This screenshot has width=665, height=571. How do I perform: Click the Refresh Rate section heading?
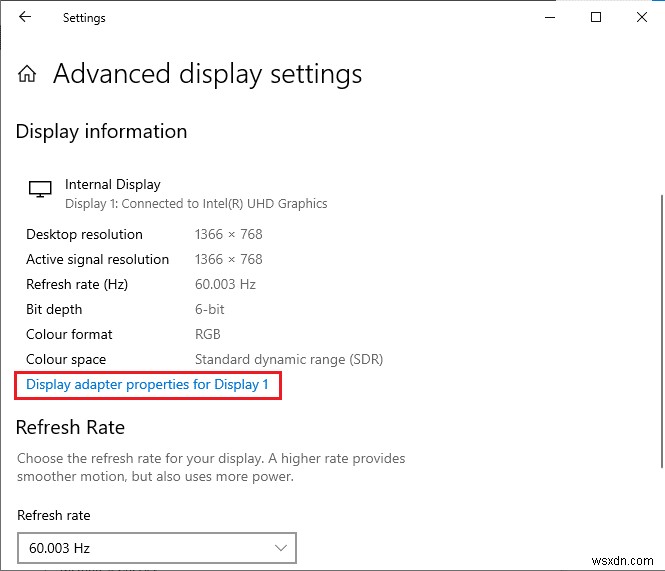(x=70, y=427)
